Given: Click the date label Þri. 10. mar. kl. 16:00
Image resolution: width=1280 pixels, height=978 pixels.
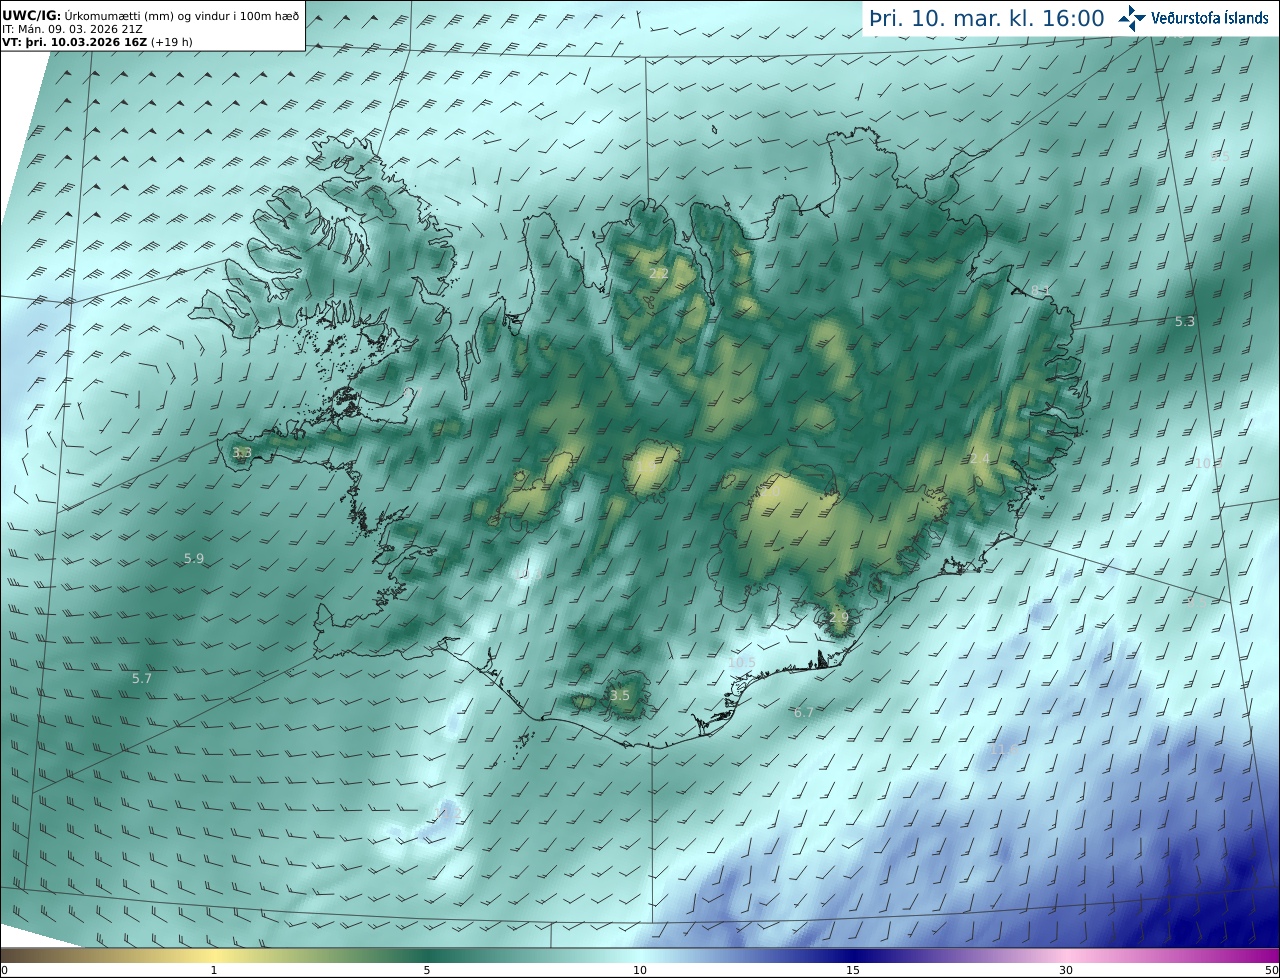Looking at the screenshot, I should click(x=986, y=18).
